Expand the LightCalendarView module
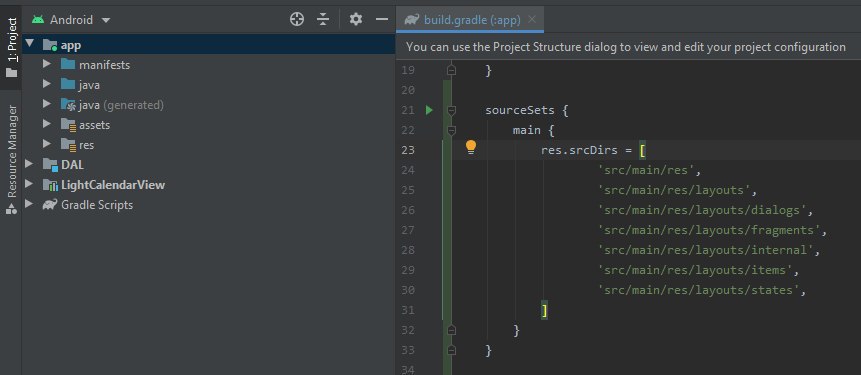This screenshot has width=861, height=375. (29, 184)
